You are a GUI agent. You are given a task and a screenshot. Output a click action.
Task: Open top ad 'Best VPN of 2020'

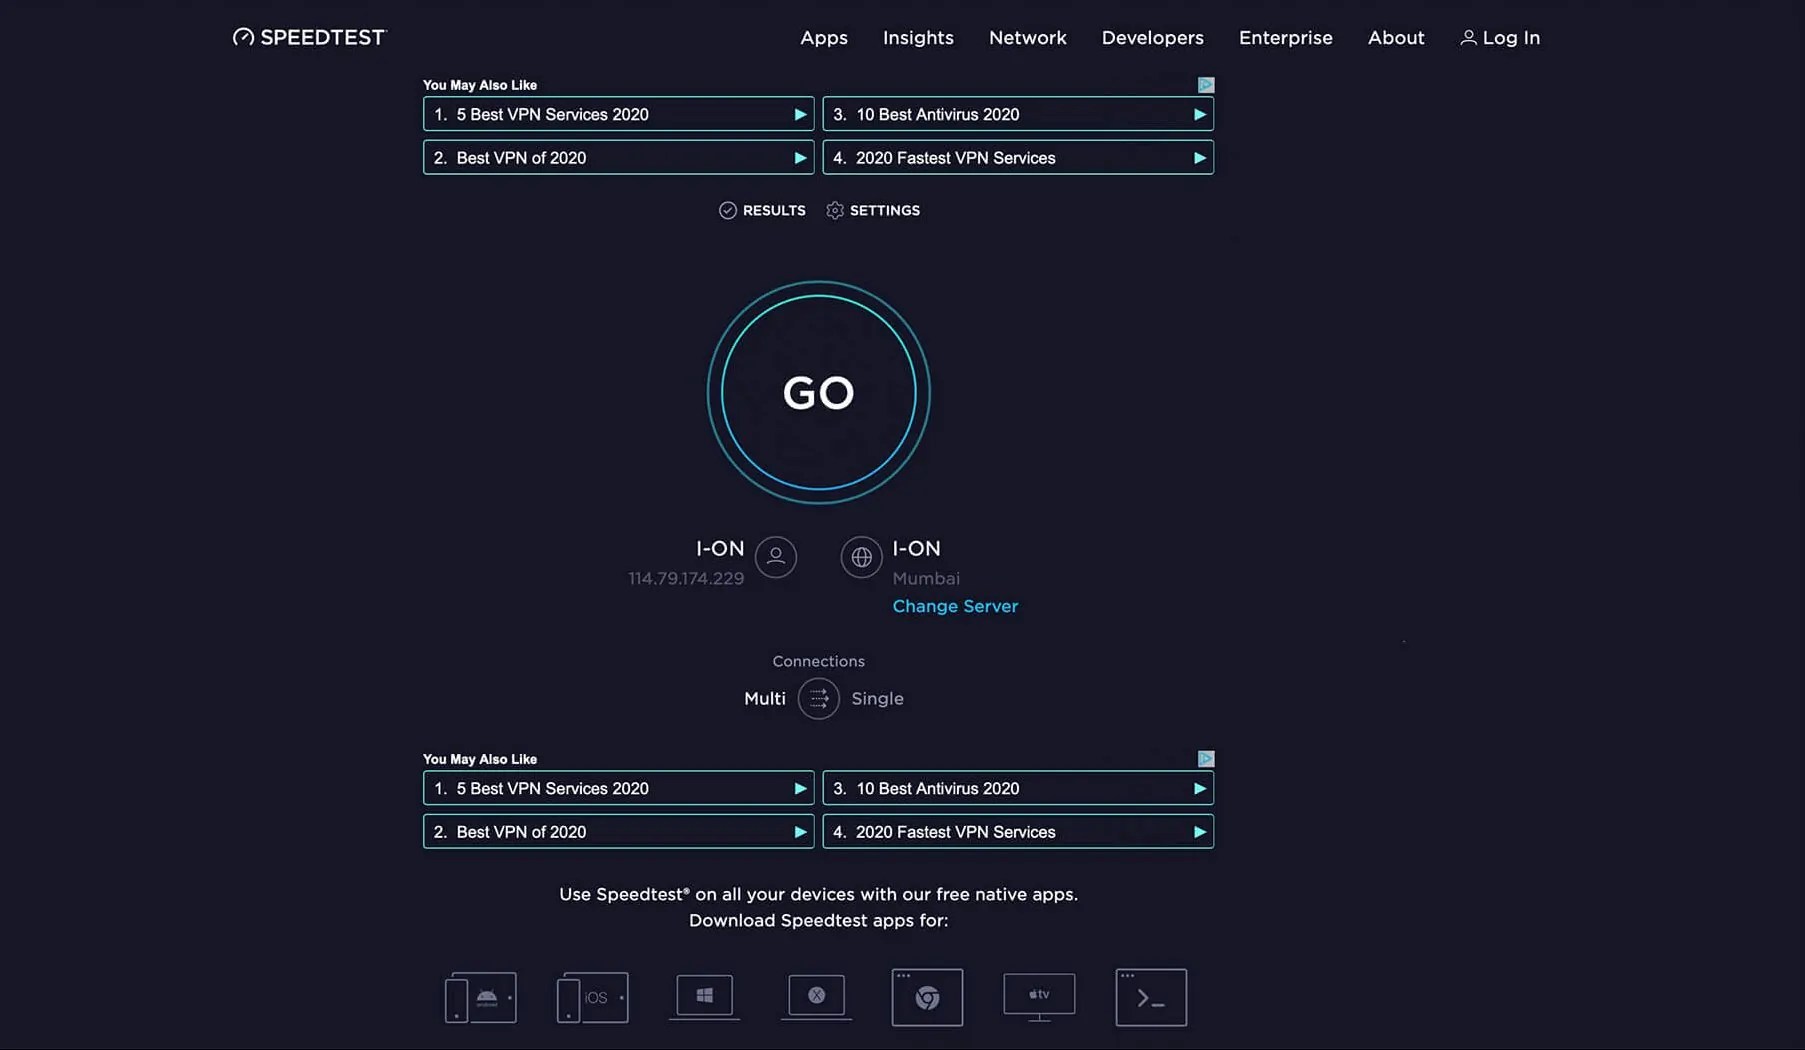pyautogui.click(x=619, y=157)
